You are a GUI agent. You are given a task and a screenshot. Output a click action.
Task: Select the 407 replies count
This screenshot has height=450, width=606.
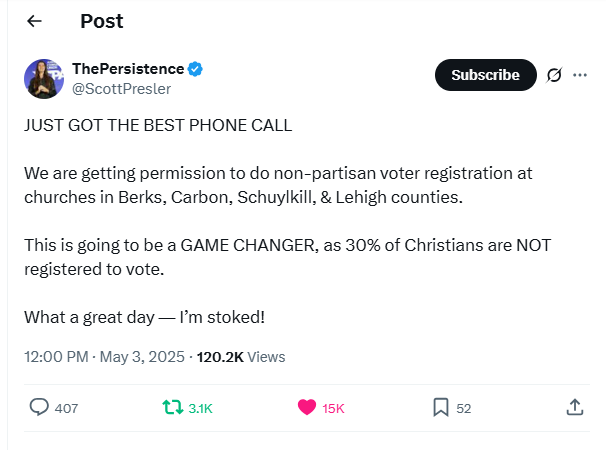tap(66, 408)
